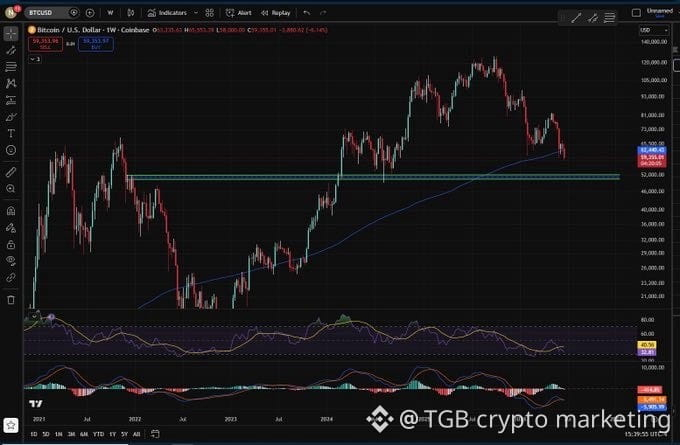
Task: Open the Fibonacci/gann tools in left sidebar
Action: point(11,66)
